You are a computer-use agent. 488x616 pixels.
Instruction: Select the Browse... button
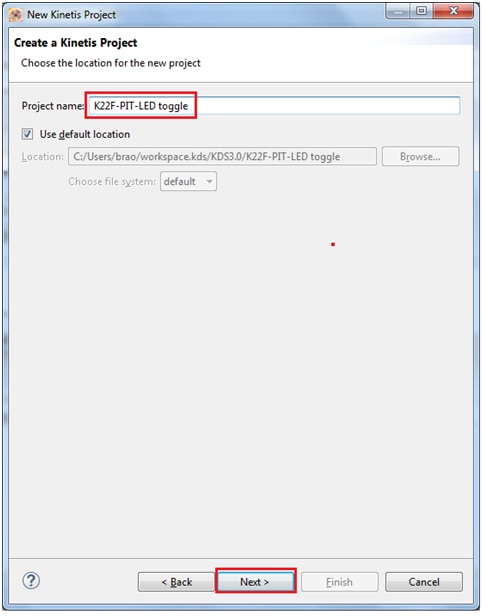point(420,157)
